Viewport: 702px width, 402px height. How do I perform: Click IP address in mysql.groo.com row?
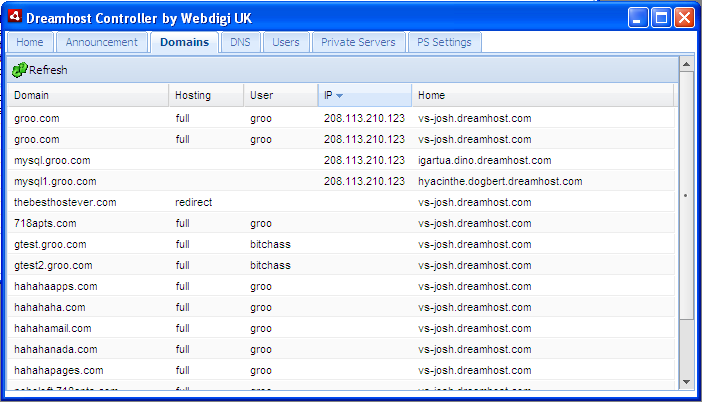(364, 160)
